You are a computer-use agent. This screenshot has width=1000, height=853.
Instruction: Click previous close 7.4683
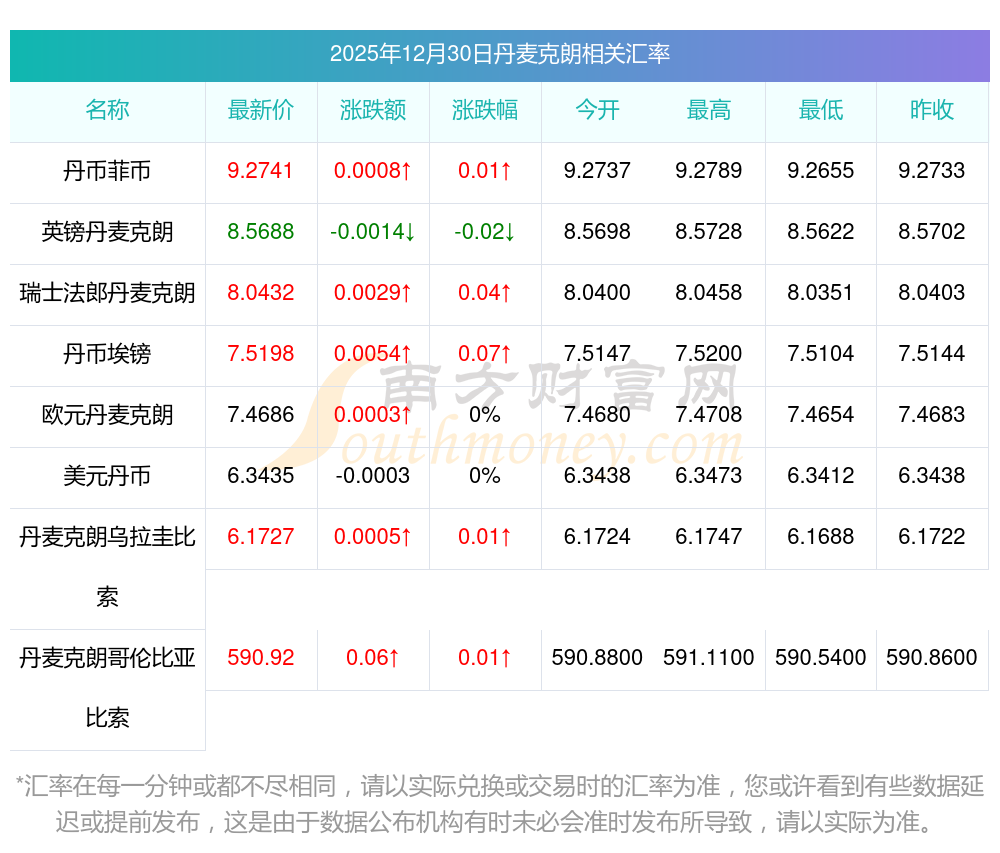pyautogui.click(x=932, y=414)
